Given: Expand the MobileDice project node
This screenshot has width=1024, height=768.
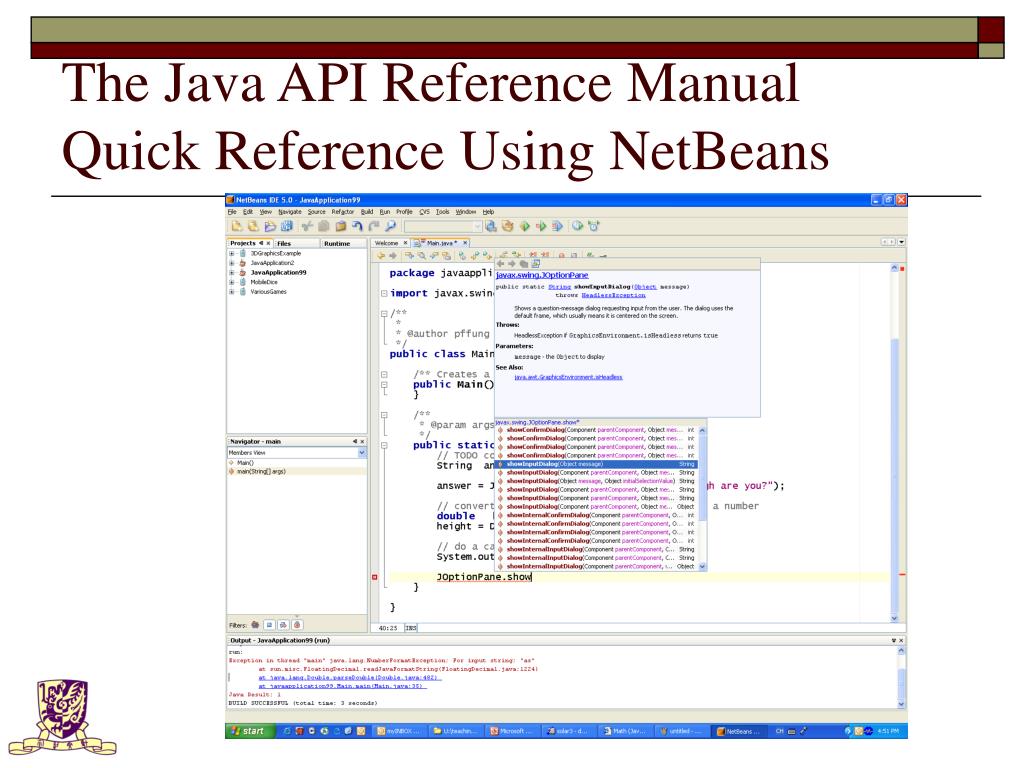Looking at the screenshot, I should pyautogui.click(x=231, y=282).
